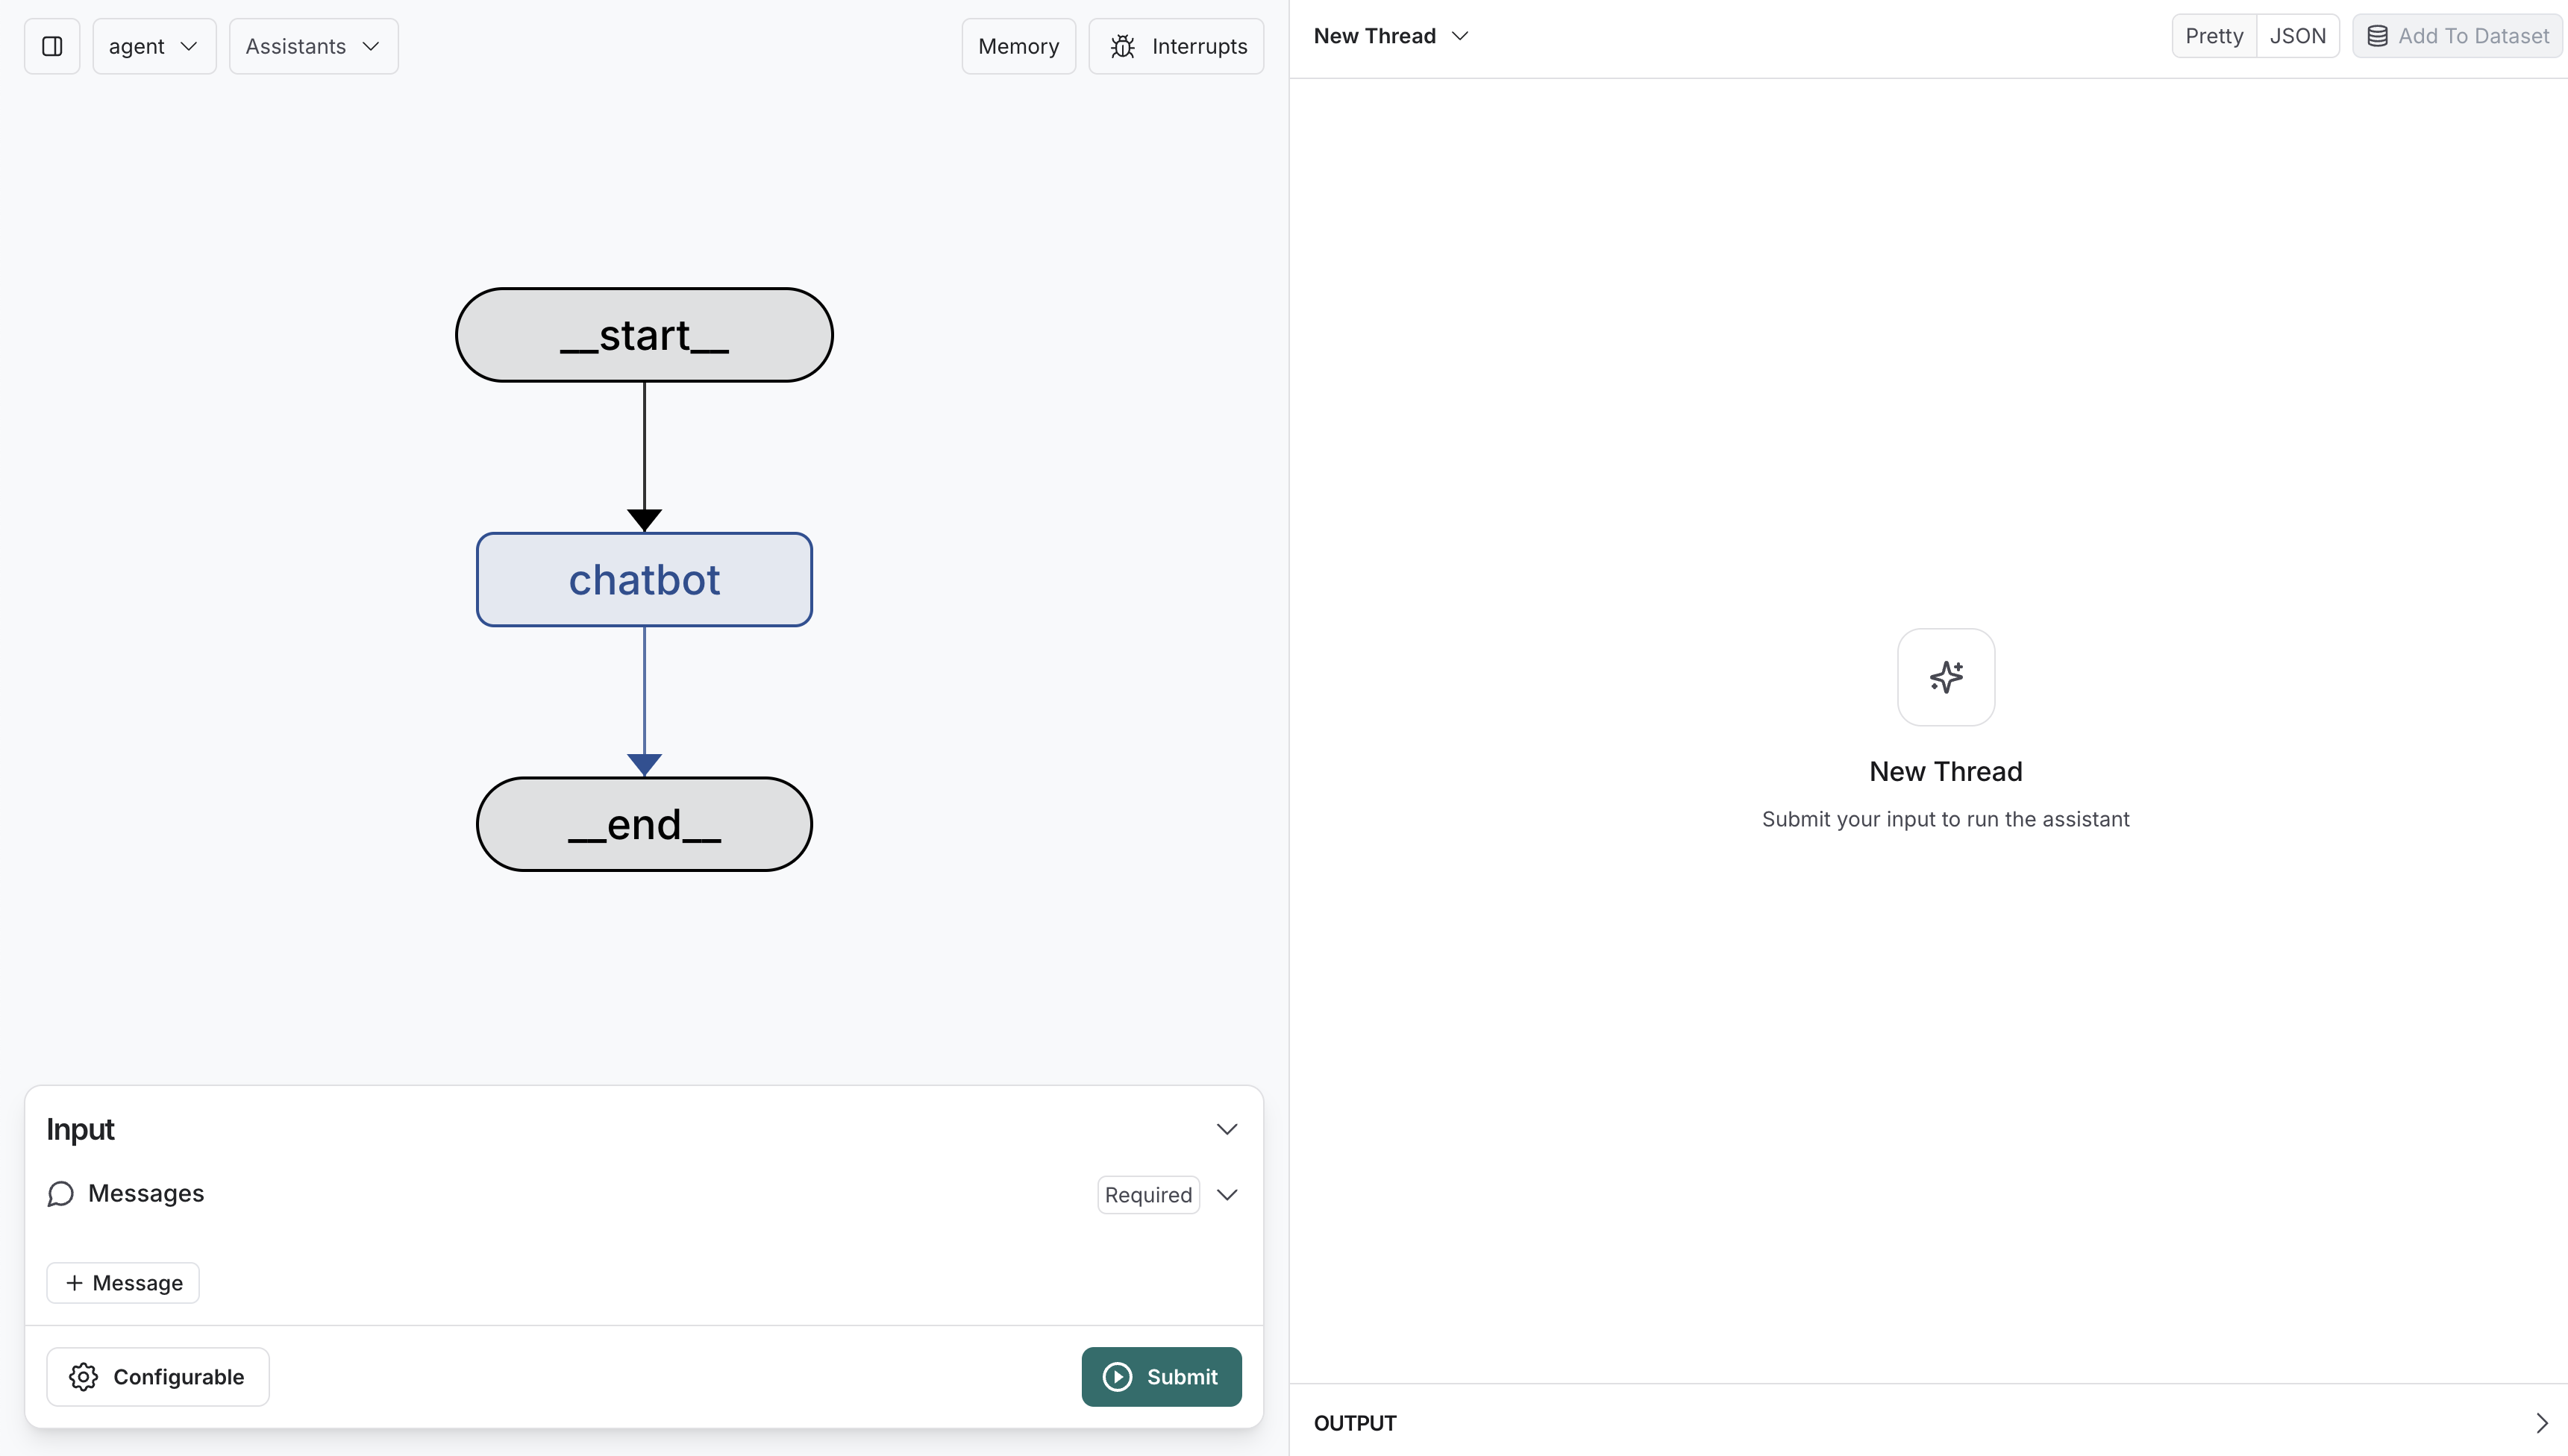Image resolution: width=2568 pixels, height=1456 pixels.
Task: Open the New Thread dropdown
Action: 1390,36
